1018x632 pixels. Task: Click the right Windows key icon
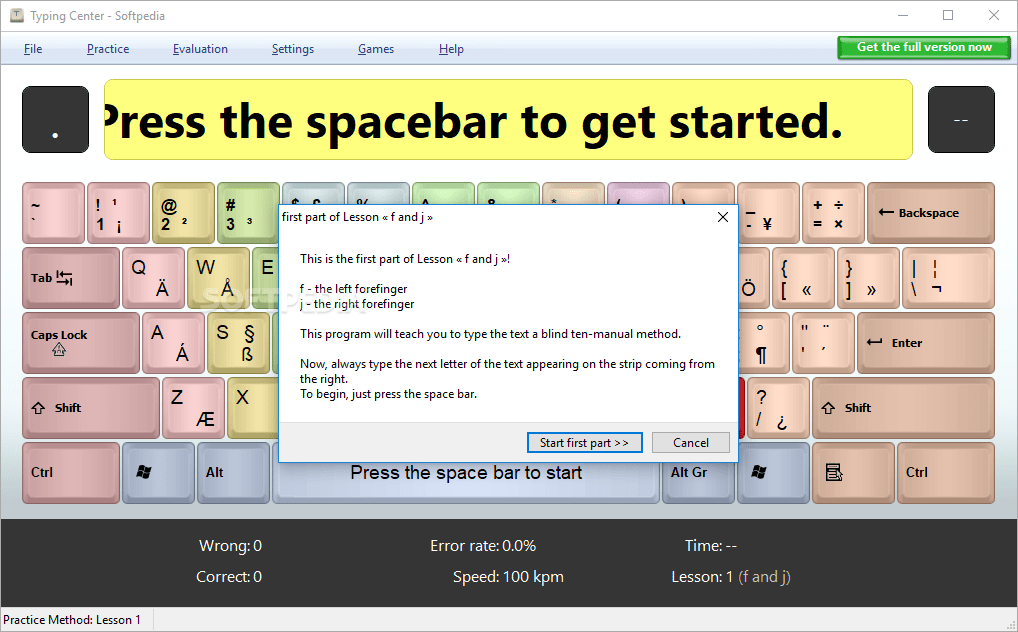(x=773, y=472)
